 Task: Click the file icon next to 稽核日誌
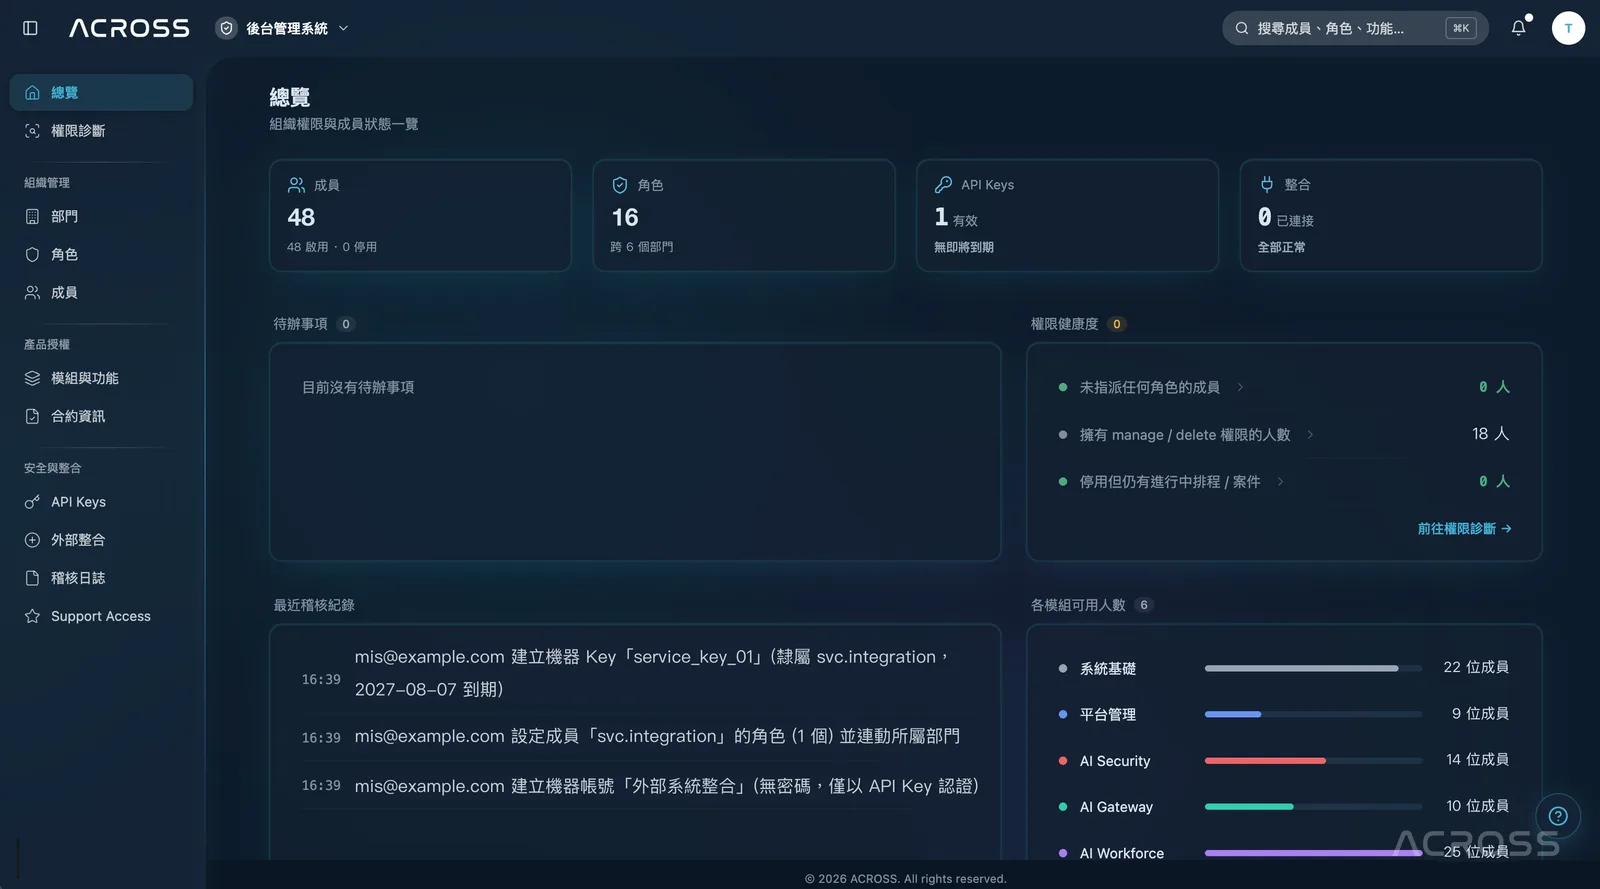point(32,578)
